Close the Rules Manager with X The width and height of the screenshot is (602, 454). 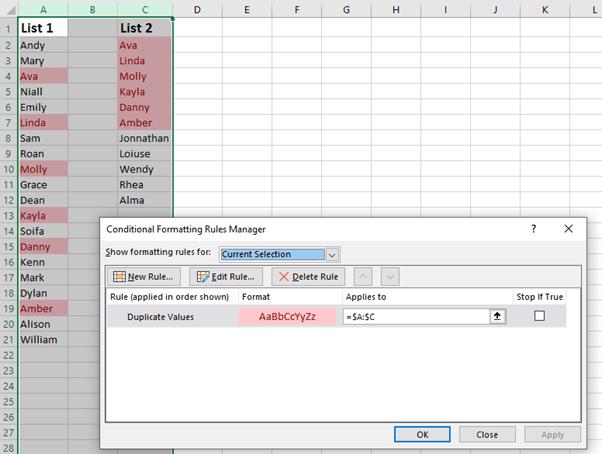(x=569, y=229)
